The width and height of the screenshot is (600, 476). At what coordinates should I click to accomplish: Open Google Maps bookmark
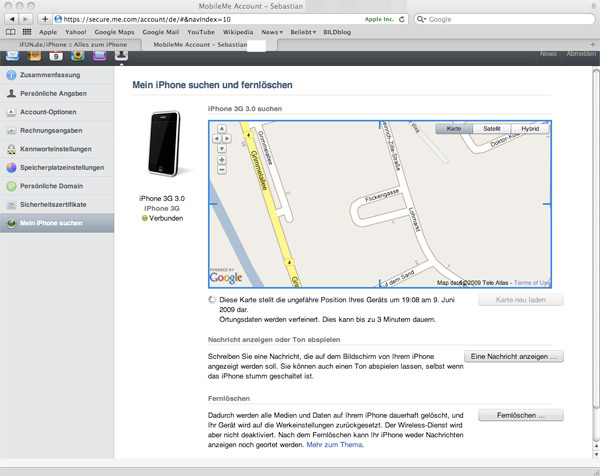(114, 32)
